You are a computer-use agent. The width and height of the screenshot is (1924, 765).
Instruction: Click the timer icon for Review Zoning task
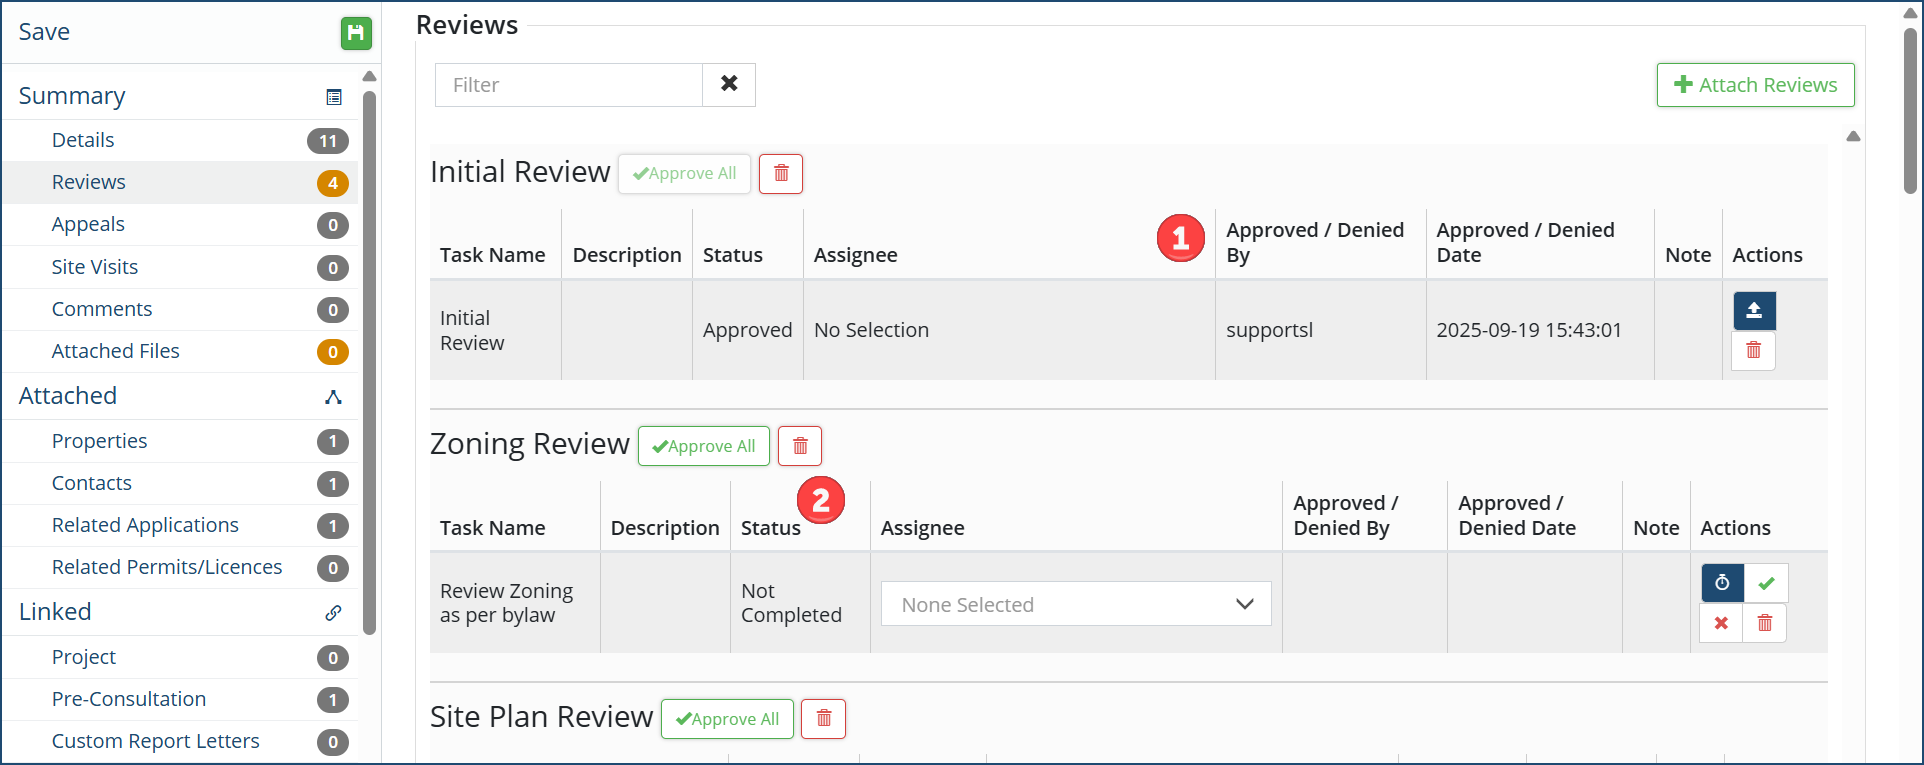coord(1722,583)
